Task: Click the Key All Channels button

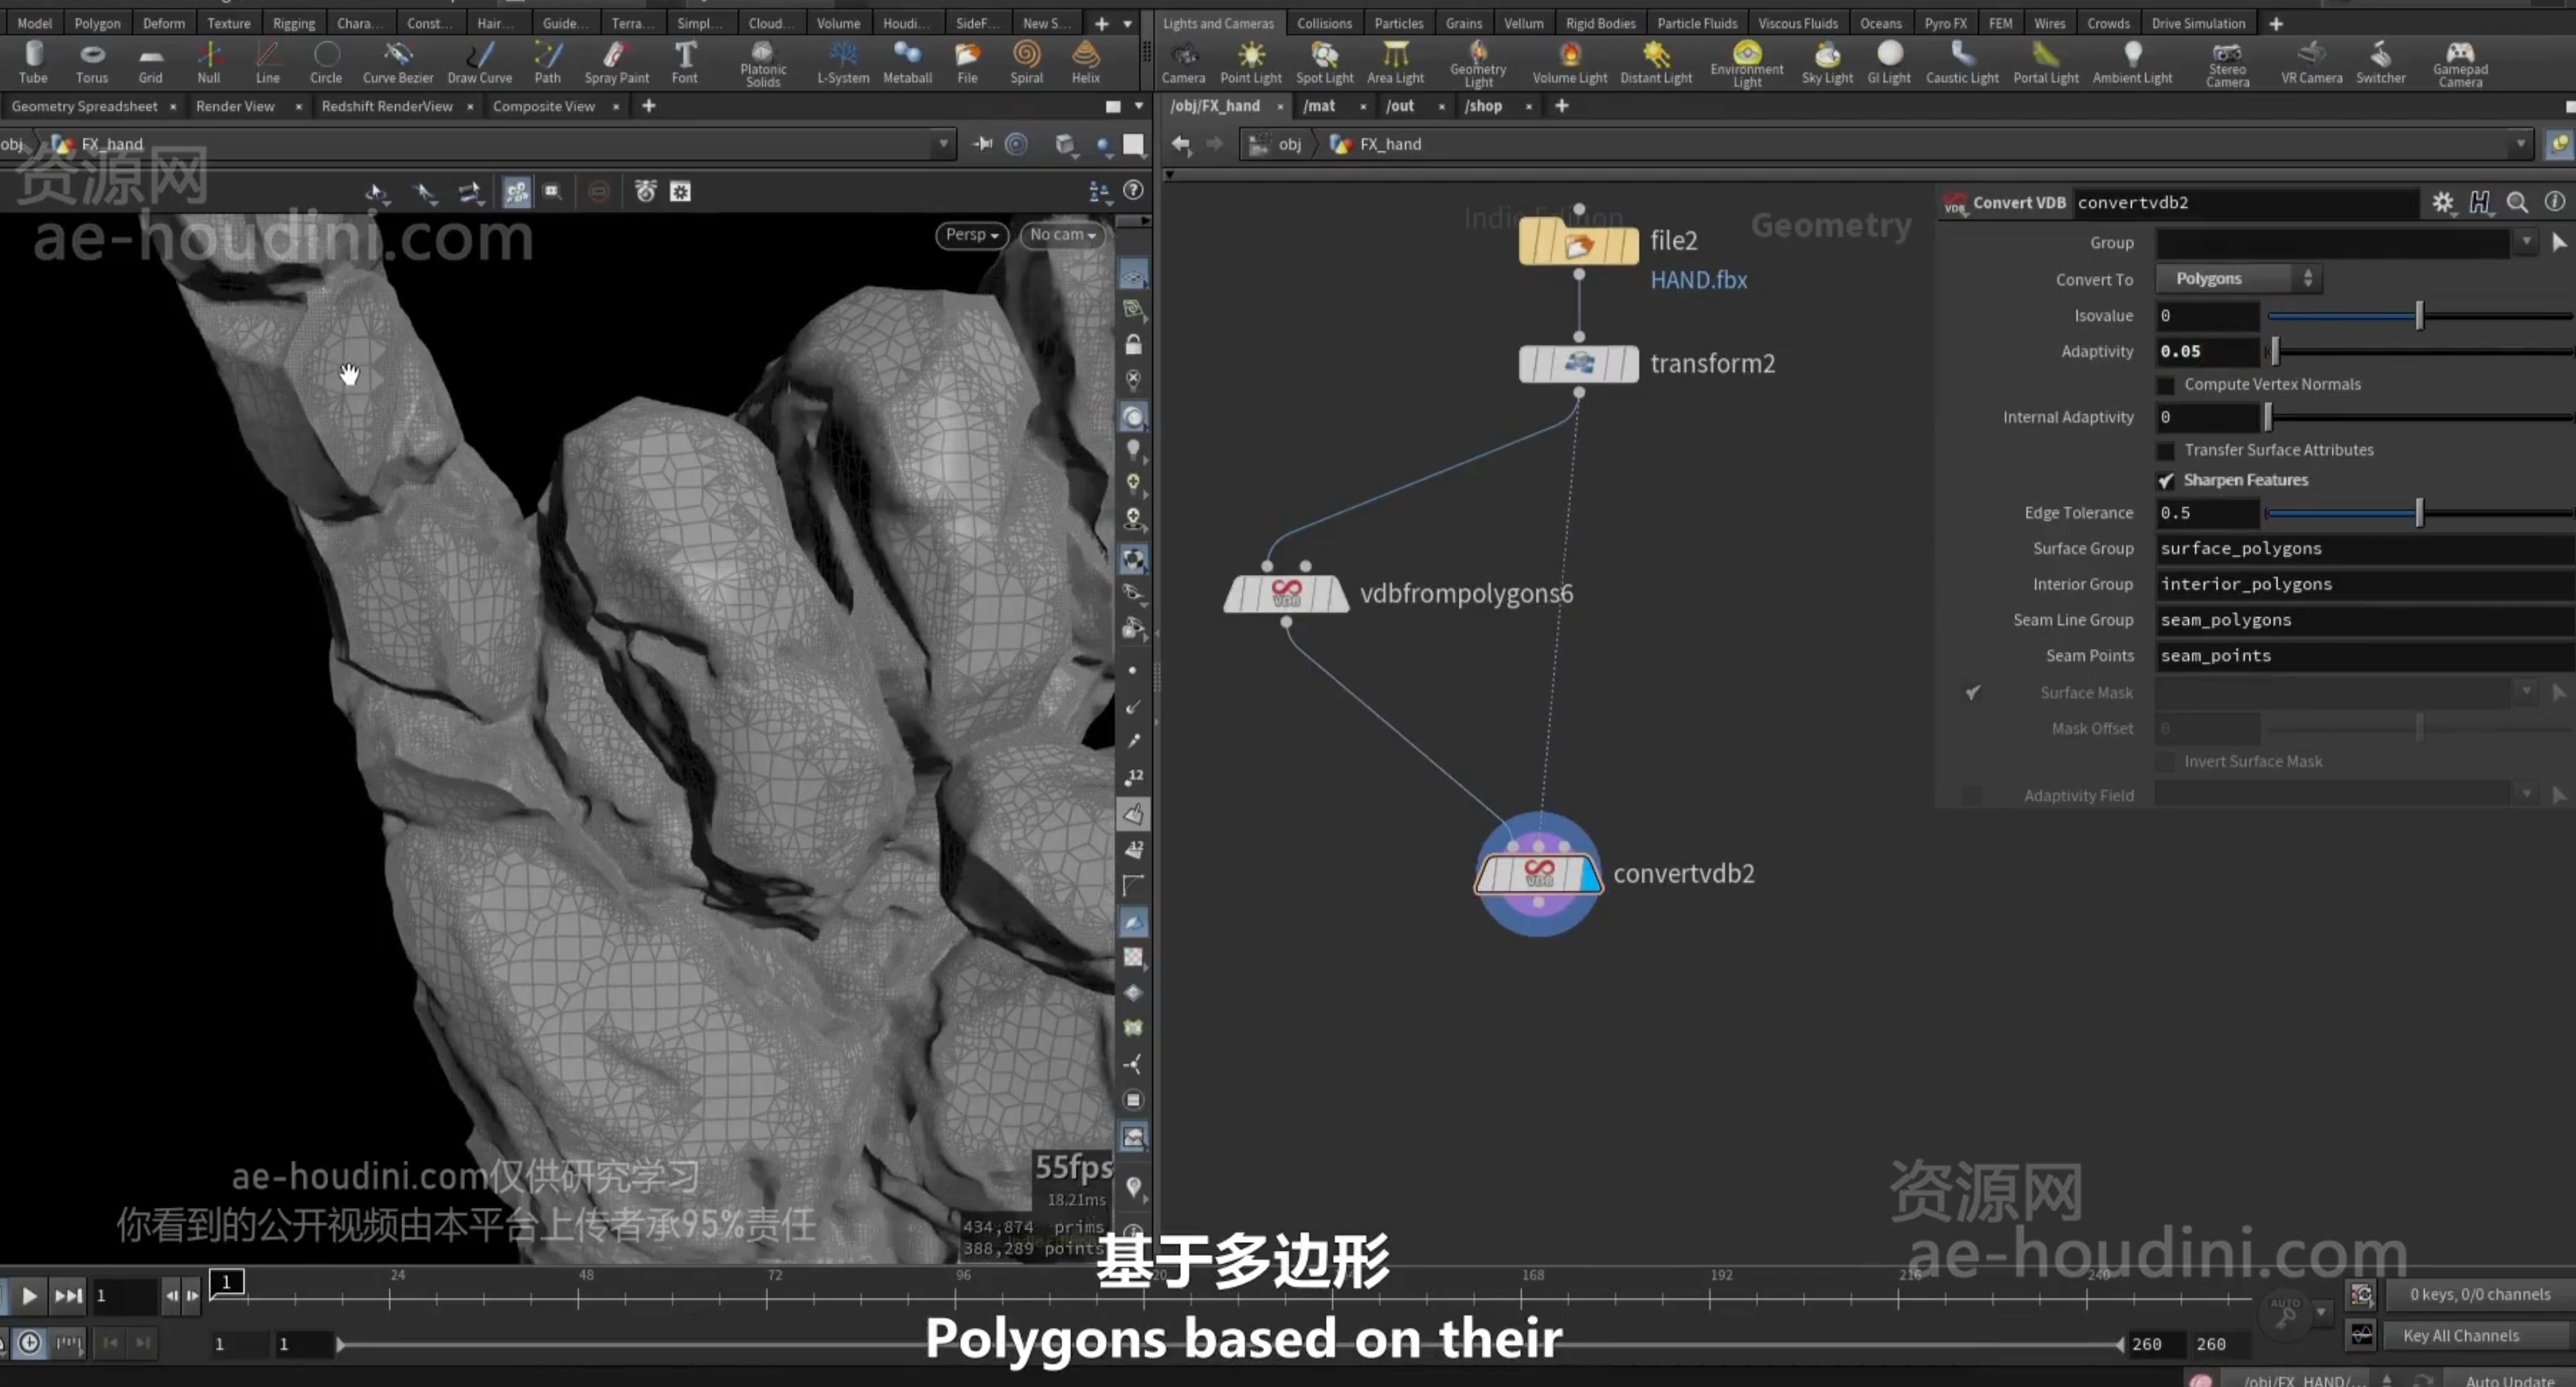Action: pos(2461,1336)
